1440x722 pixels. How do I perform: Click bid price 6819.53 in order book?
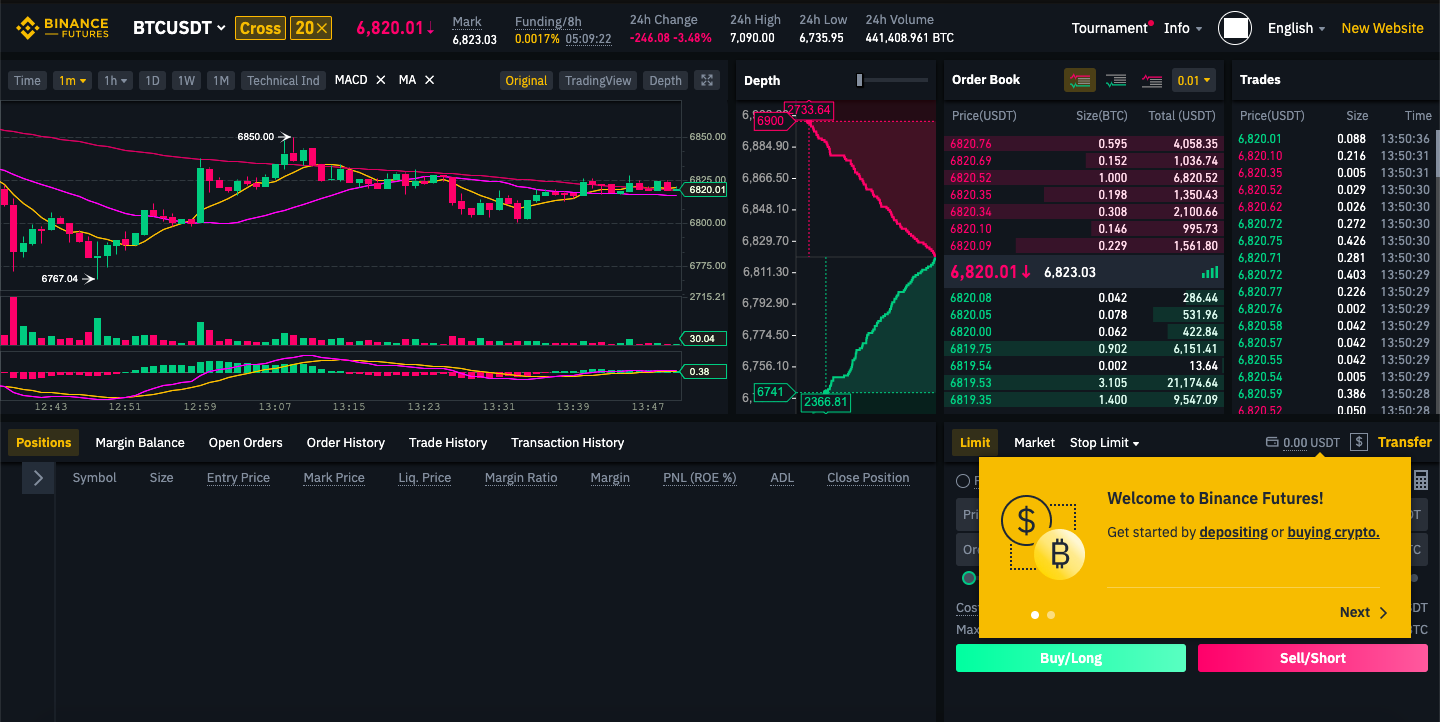click(x=971, y=383)
